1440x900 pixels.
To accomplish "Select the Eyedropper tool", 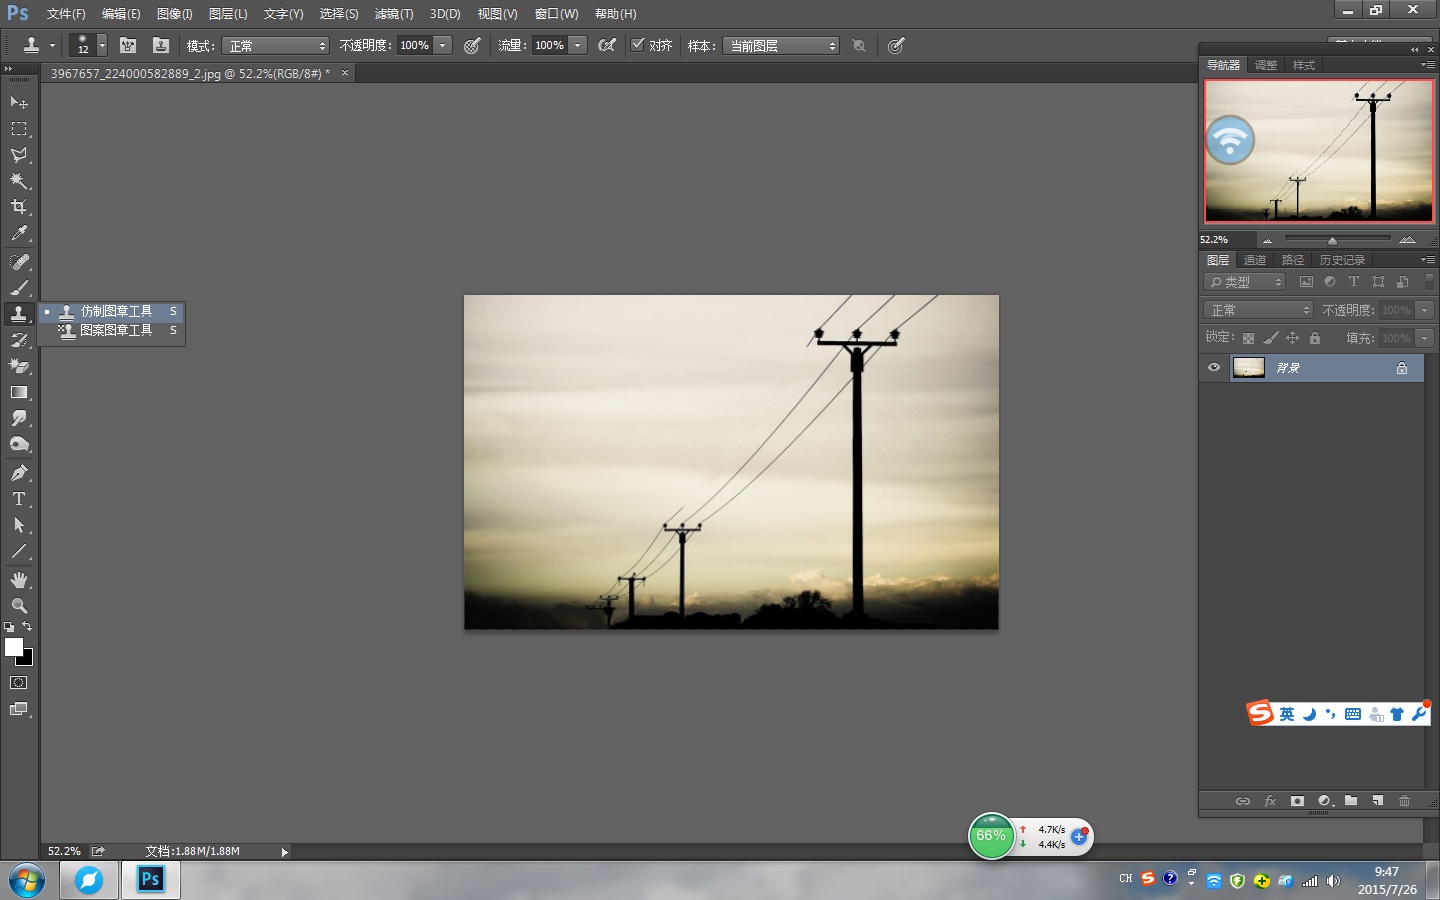I will point(19,233).
